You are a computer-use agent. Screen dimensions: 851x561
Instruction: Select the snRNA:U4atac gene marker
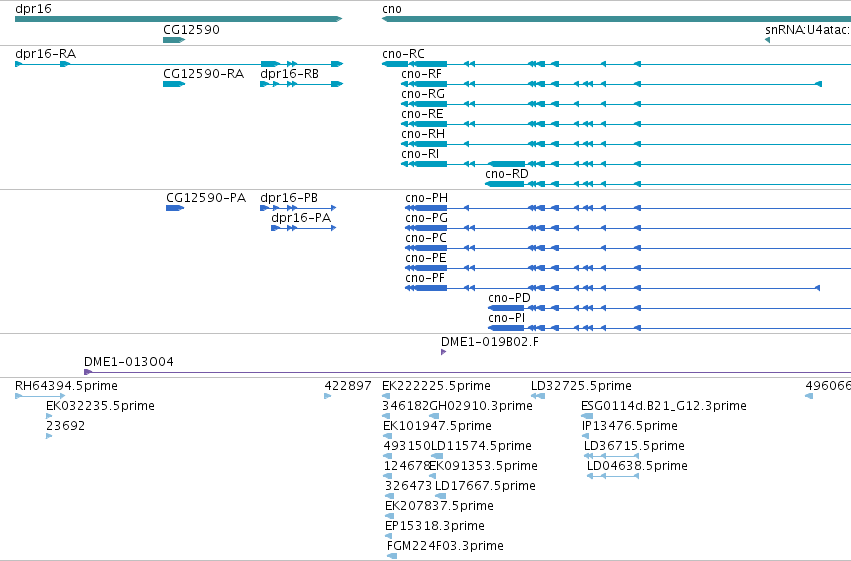[767, 40]
